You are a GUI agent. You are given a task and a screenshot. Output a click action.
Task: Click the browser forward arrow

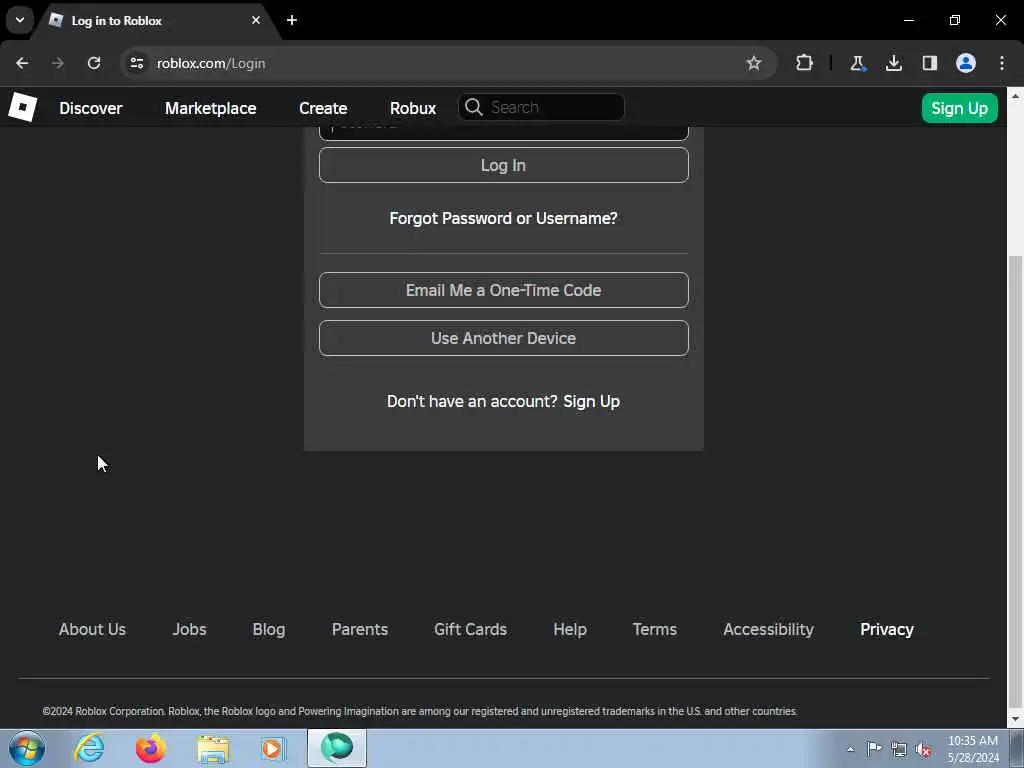point(58,63)
